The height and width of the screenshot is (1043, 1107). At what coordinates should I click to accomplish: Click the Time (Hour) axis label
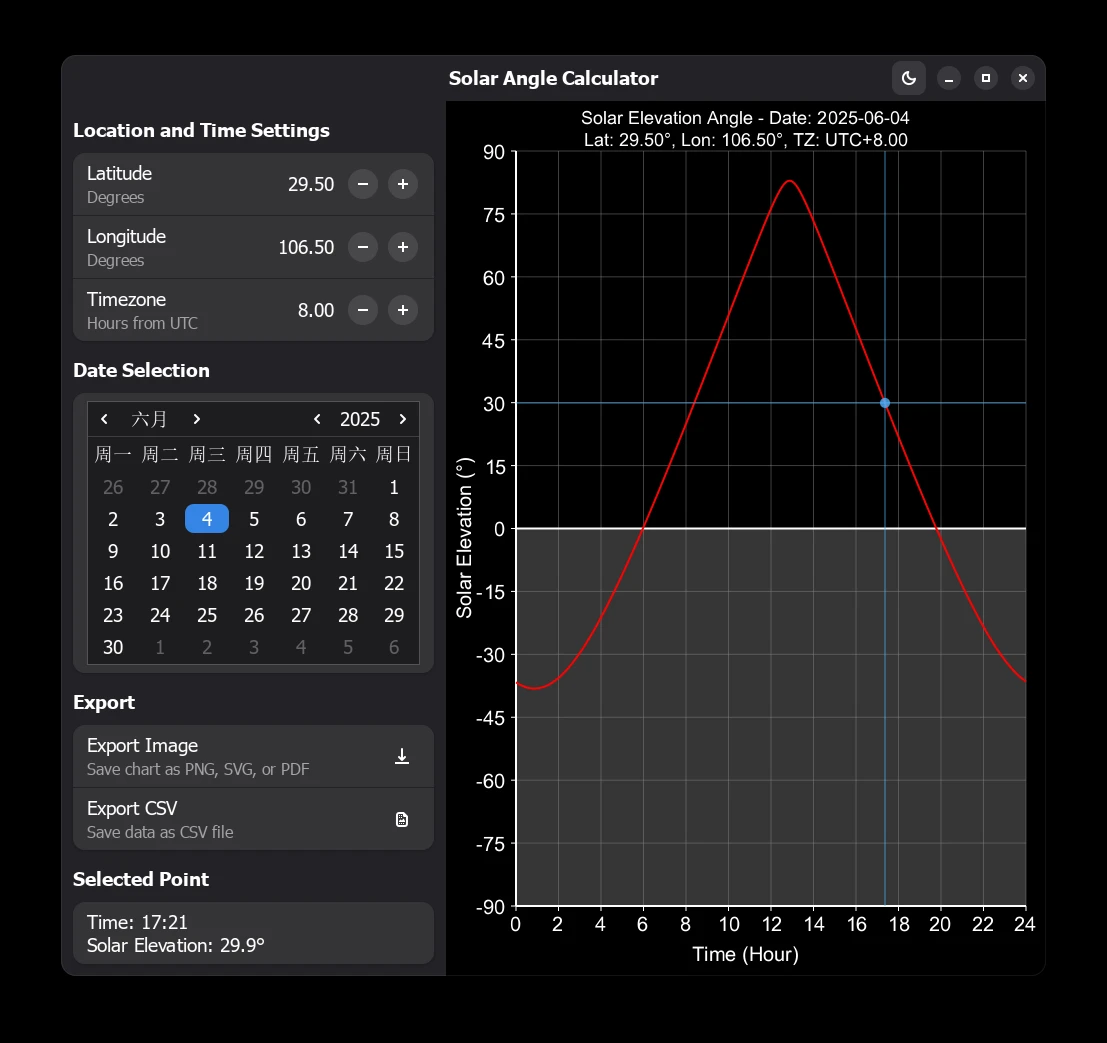[746, 955]
